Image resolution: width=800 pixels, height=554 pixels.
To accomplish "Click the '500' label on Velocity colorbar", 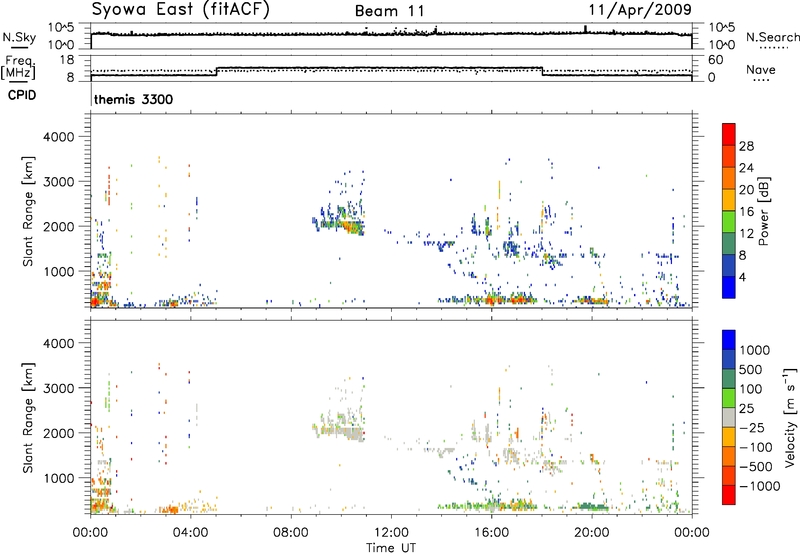I will pyautogui.click(x=751, y=370).
